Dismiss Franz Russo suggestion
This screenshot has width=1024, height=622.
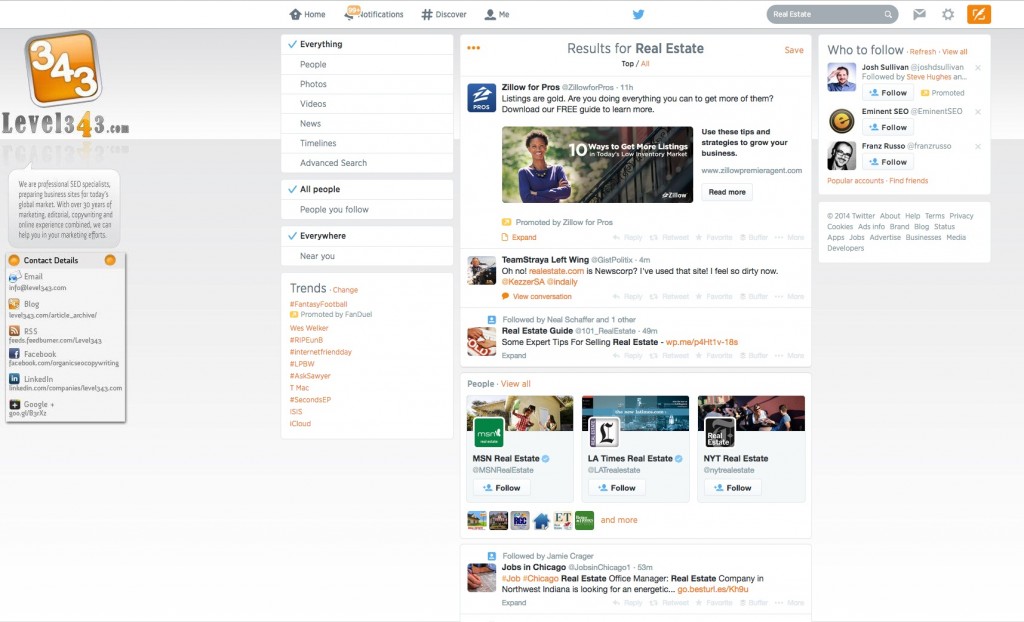click(978, 146)
